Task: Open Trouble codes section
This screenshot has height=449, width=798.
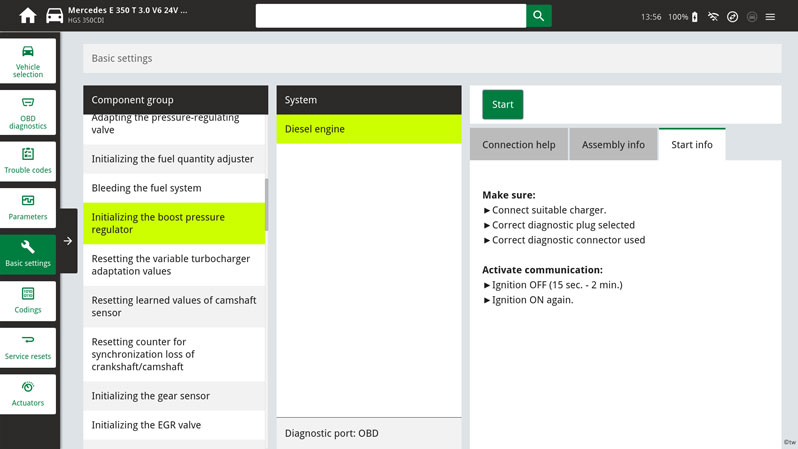Action: point(28,160)
